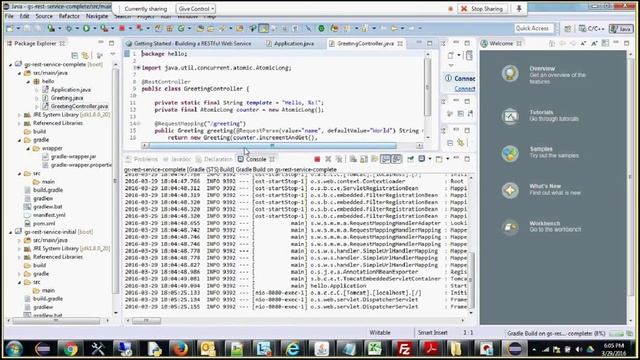Click the Windows Start button
640x360 pixels.
pyautogui.click(x=14, y=349)
